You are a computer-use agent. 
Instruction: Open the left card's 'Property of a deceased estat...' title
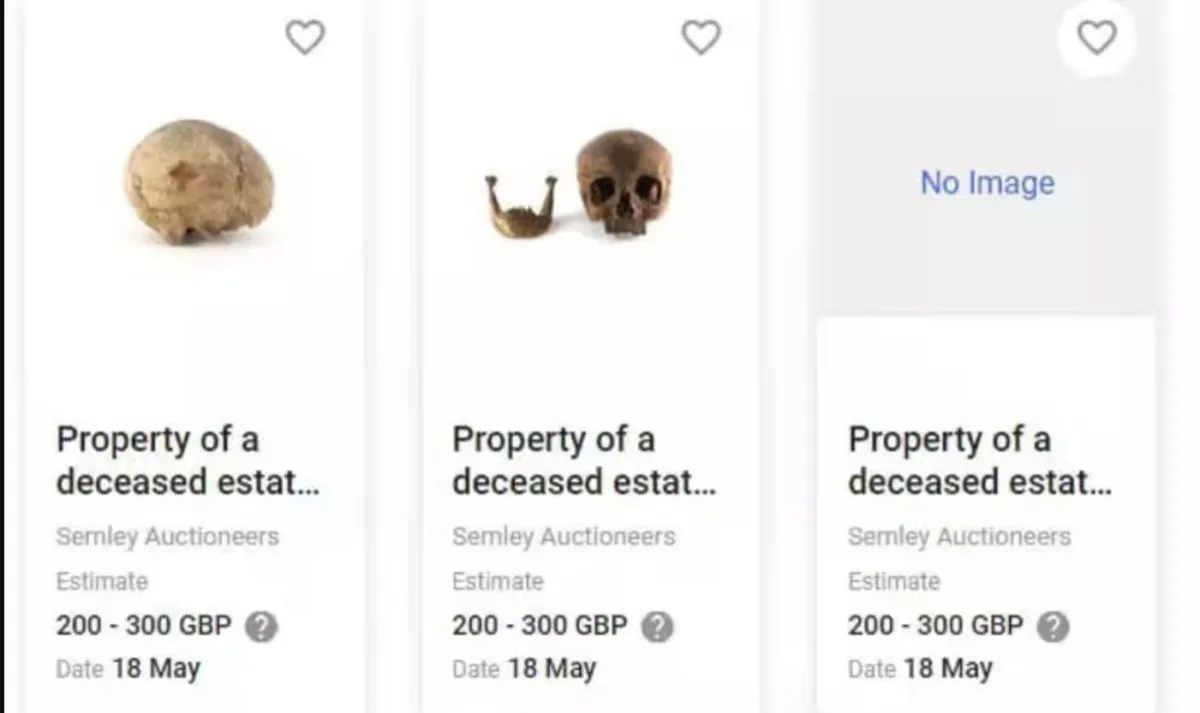click(x=187, y=460)
